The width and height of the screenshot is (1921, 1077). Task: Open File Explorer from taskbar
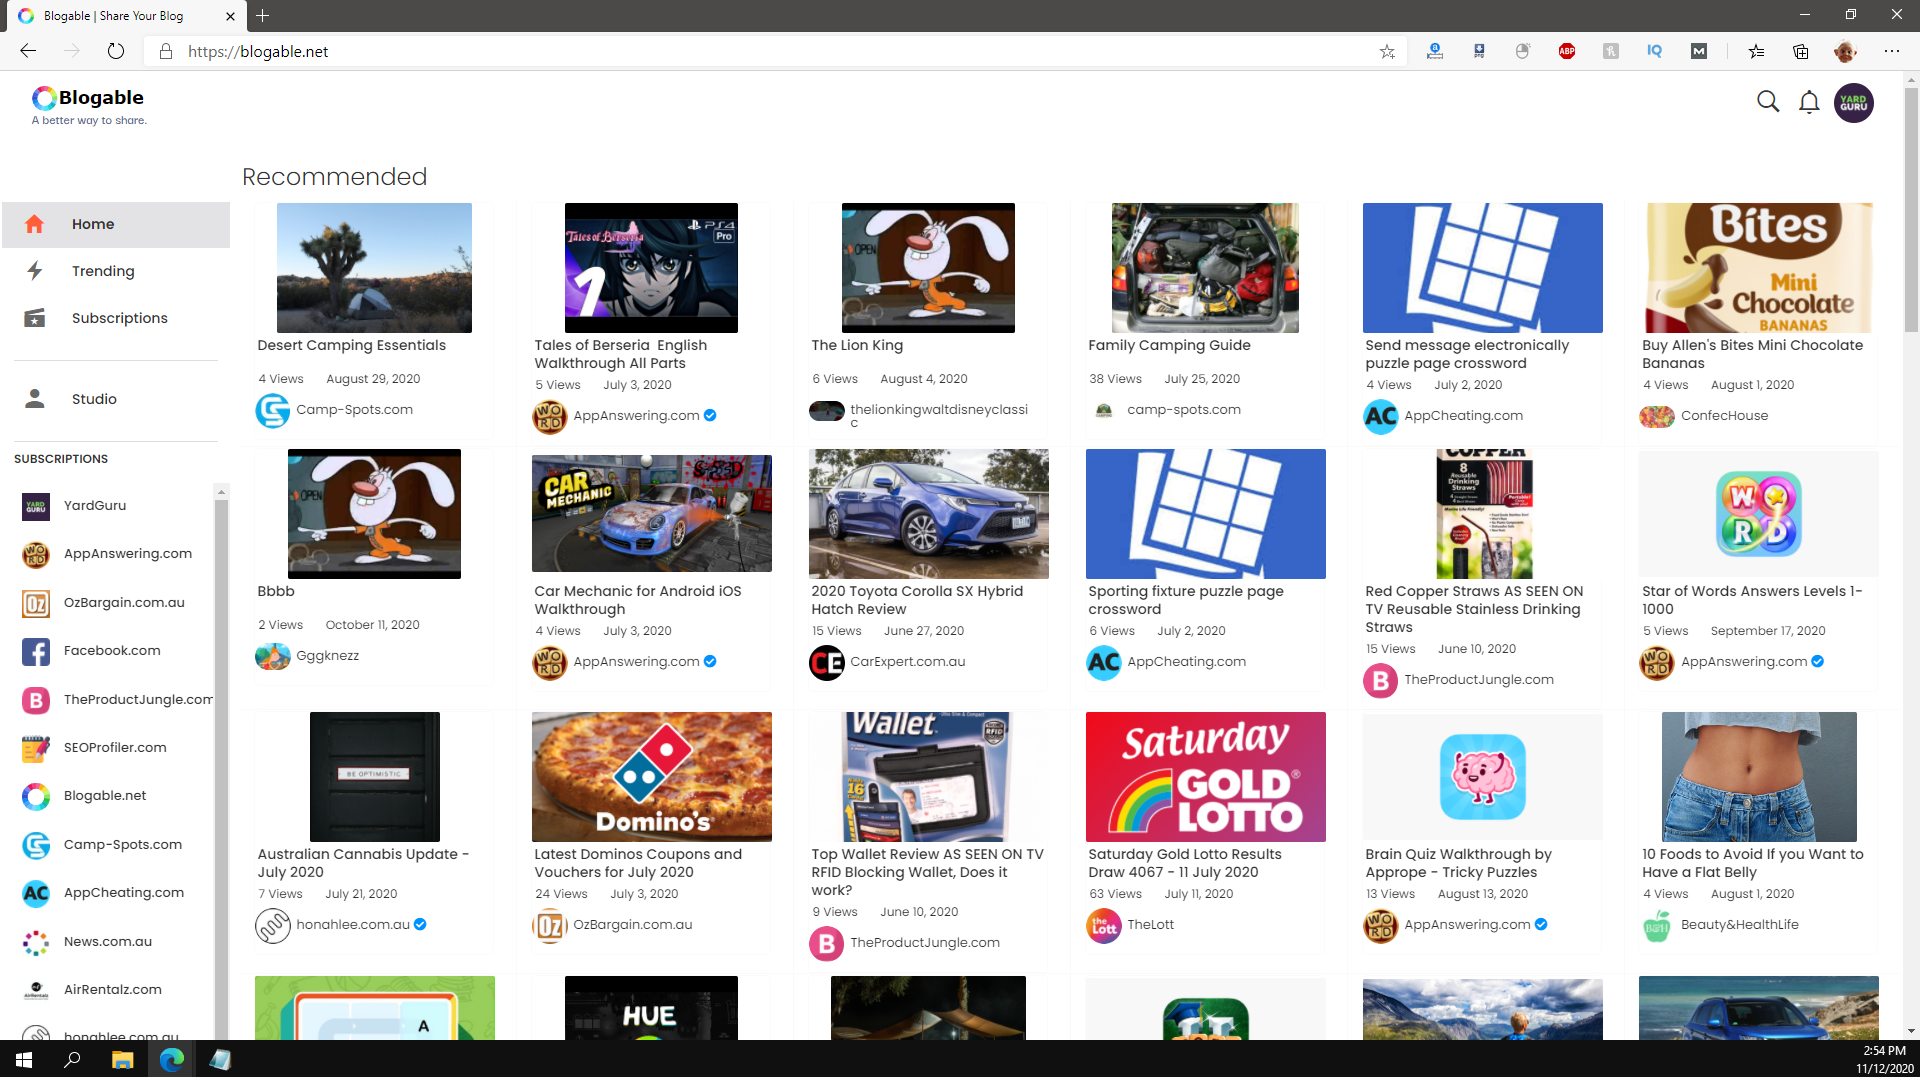[122, 1059]
